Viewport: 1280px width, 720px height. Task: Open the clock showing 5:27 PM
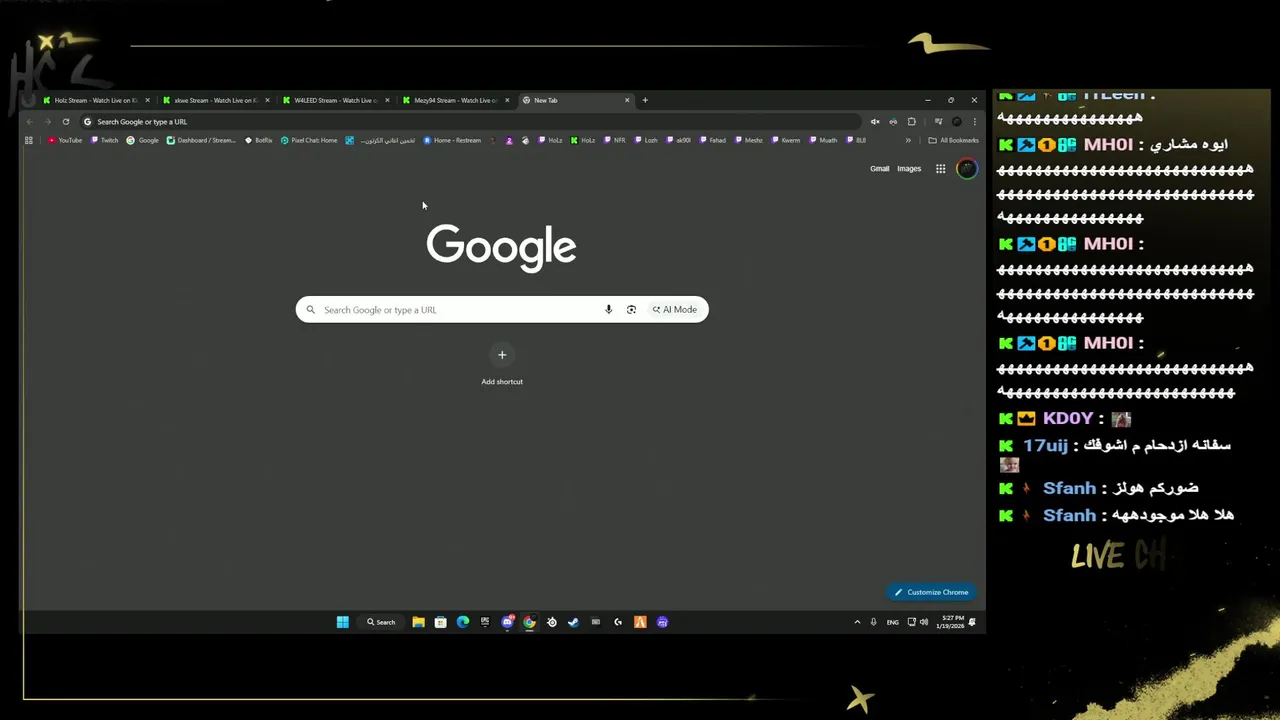950,622
